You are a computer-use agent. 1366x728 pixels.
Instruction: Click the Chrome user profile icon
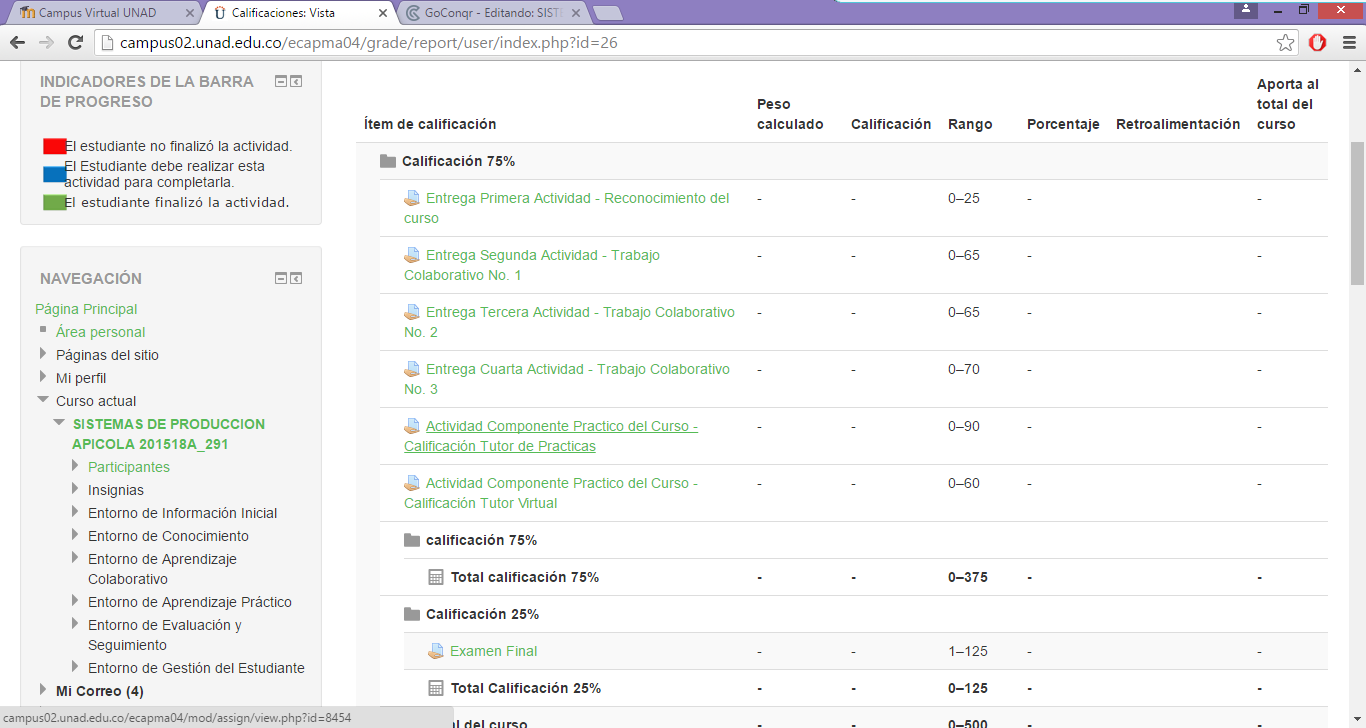coord(1245,10)
